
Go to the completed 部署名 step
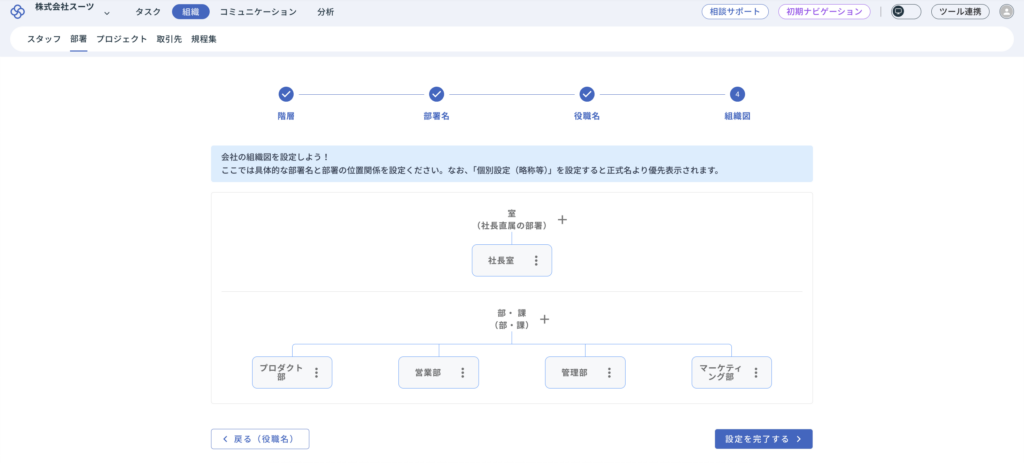pos(436,95)
